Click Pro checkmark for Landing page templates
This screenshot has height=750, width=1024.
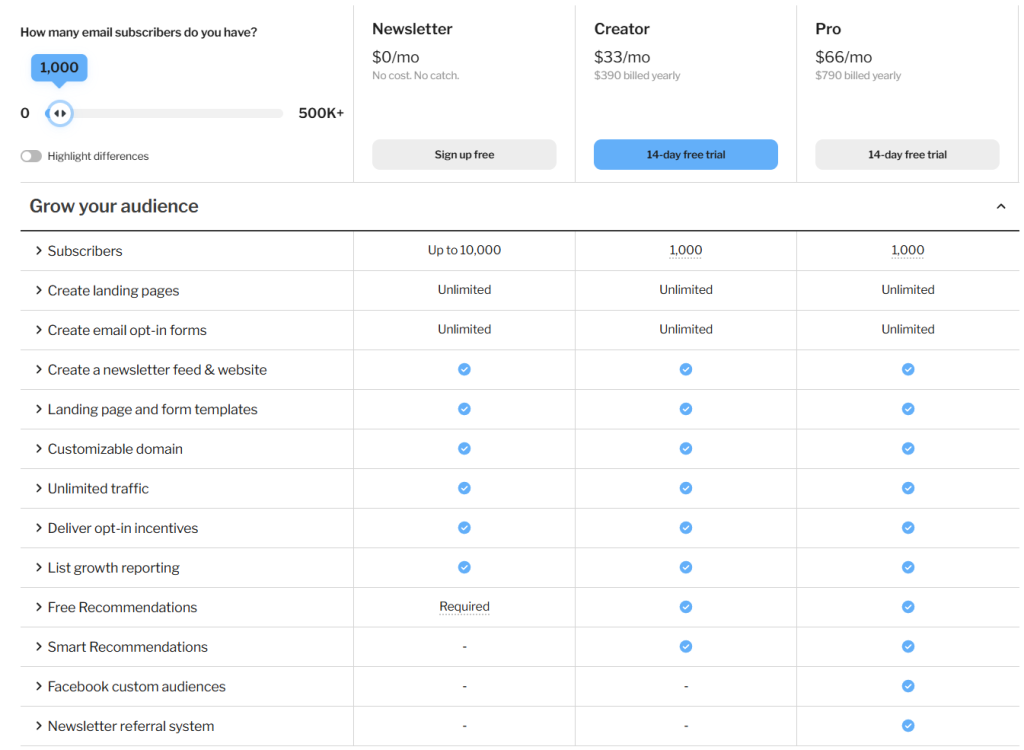click(x=908, y=409)
